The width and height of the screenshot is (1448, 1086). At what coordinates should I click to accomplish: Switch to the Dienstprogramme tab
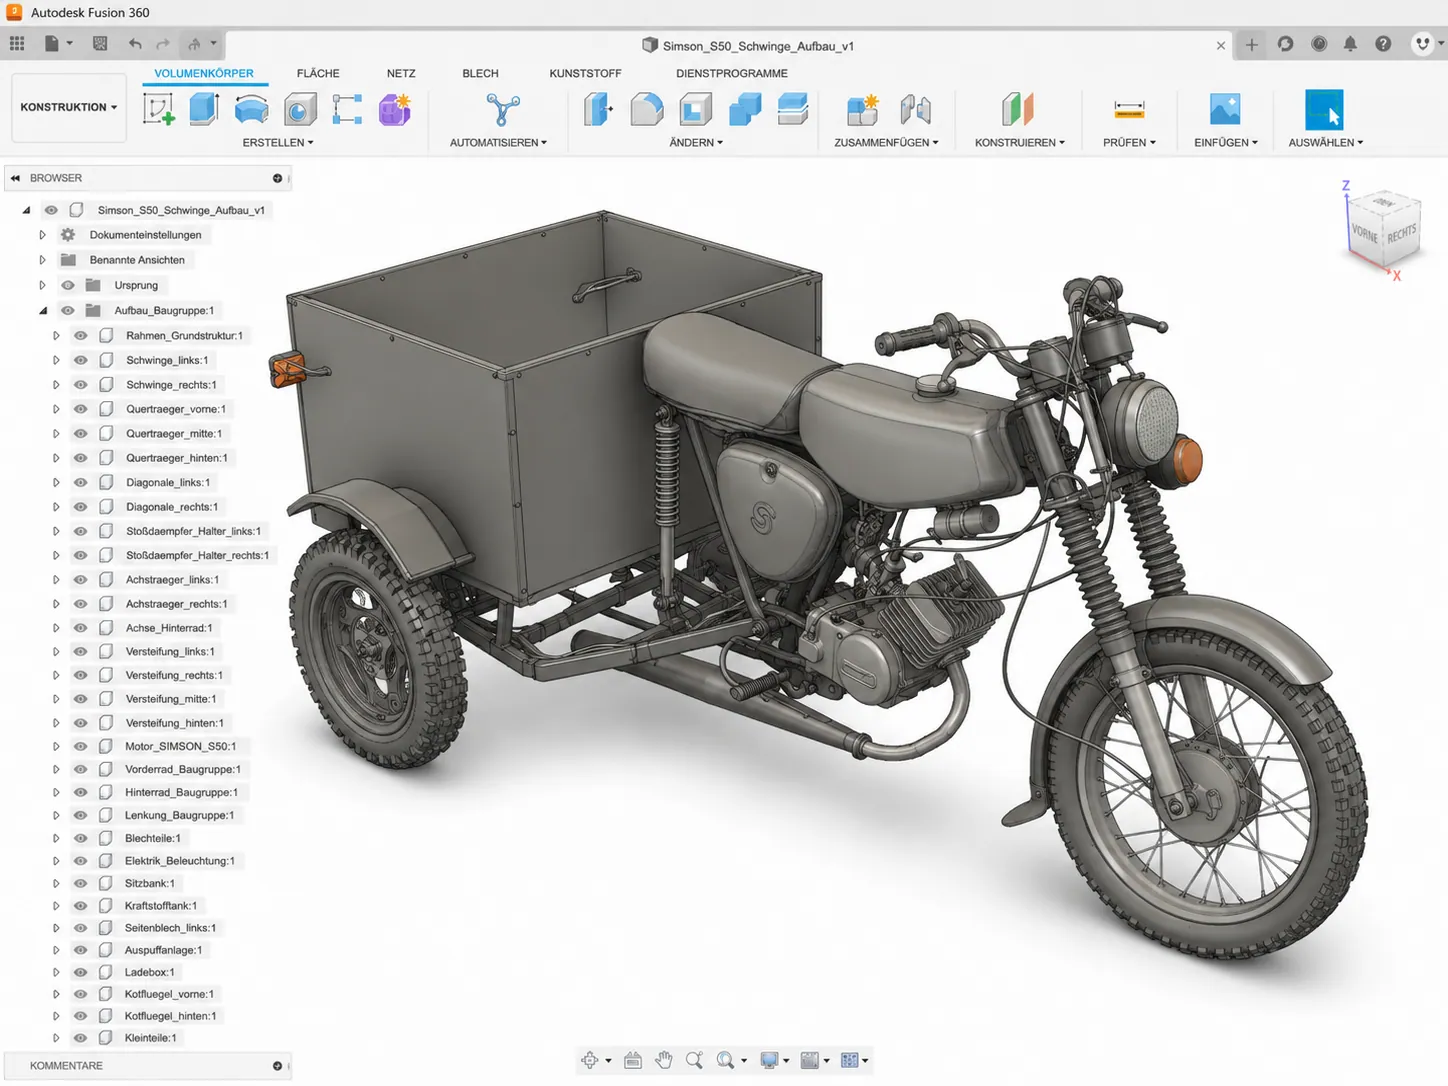[732, 73]
